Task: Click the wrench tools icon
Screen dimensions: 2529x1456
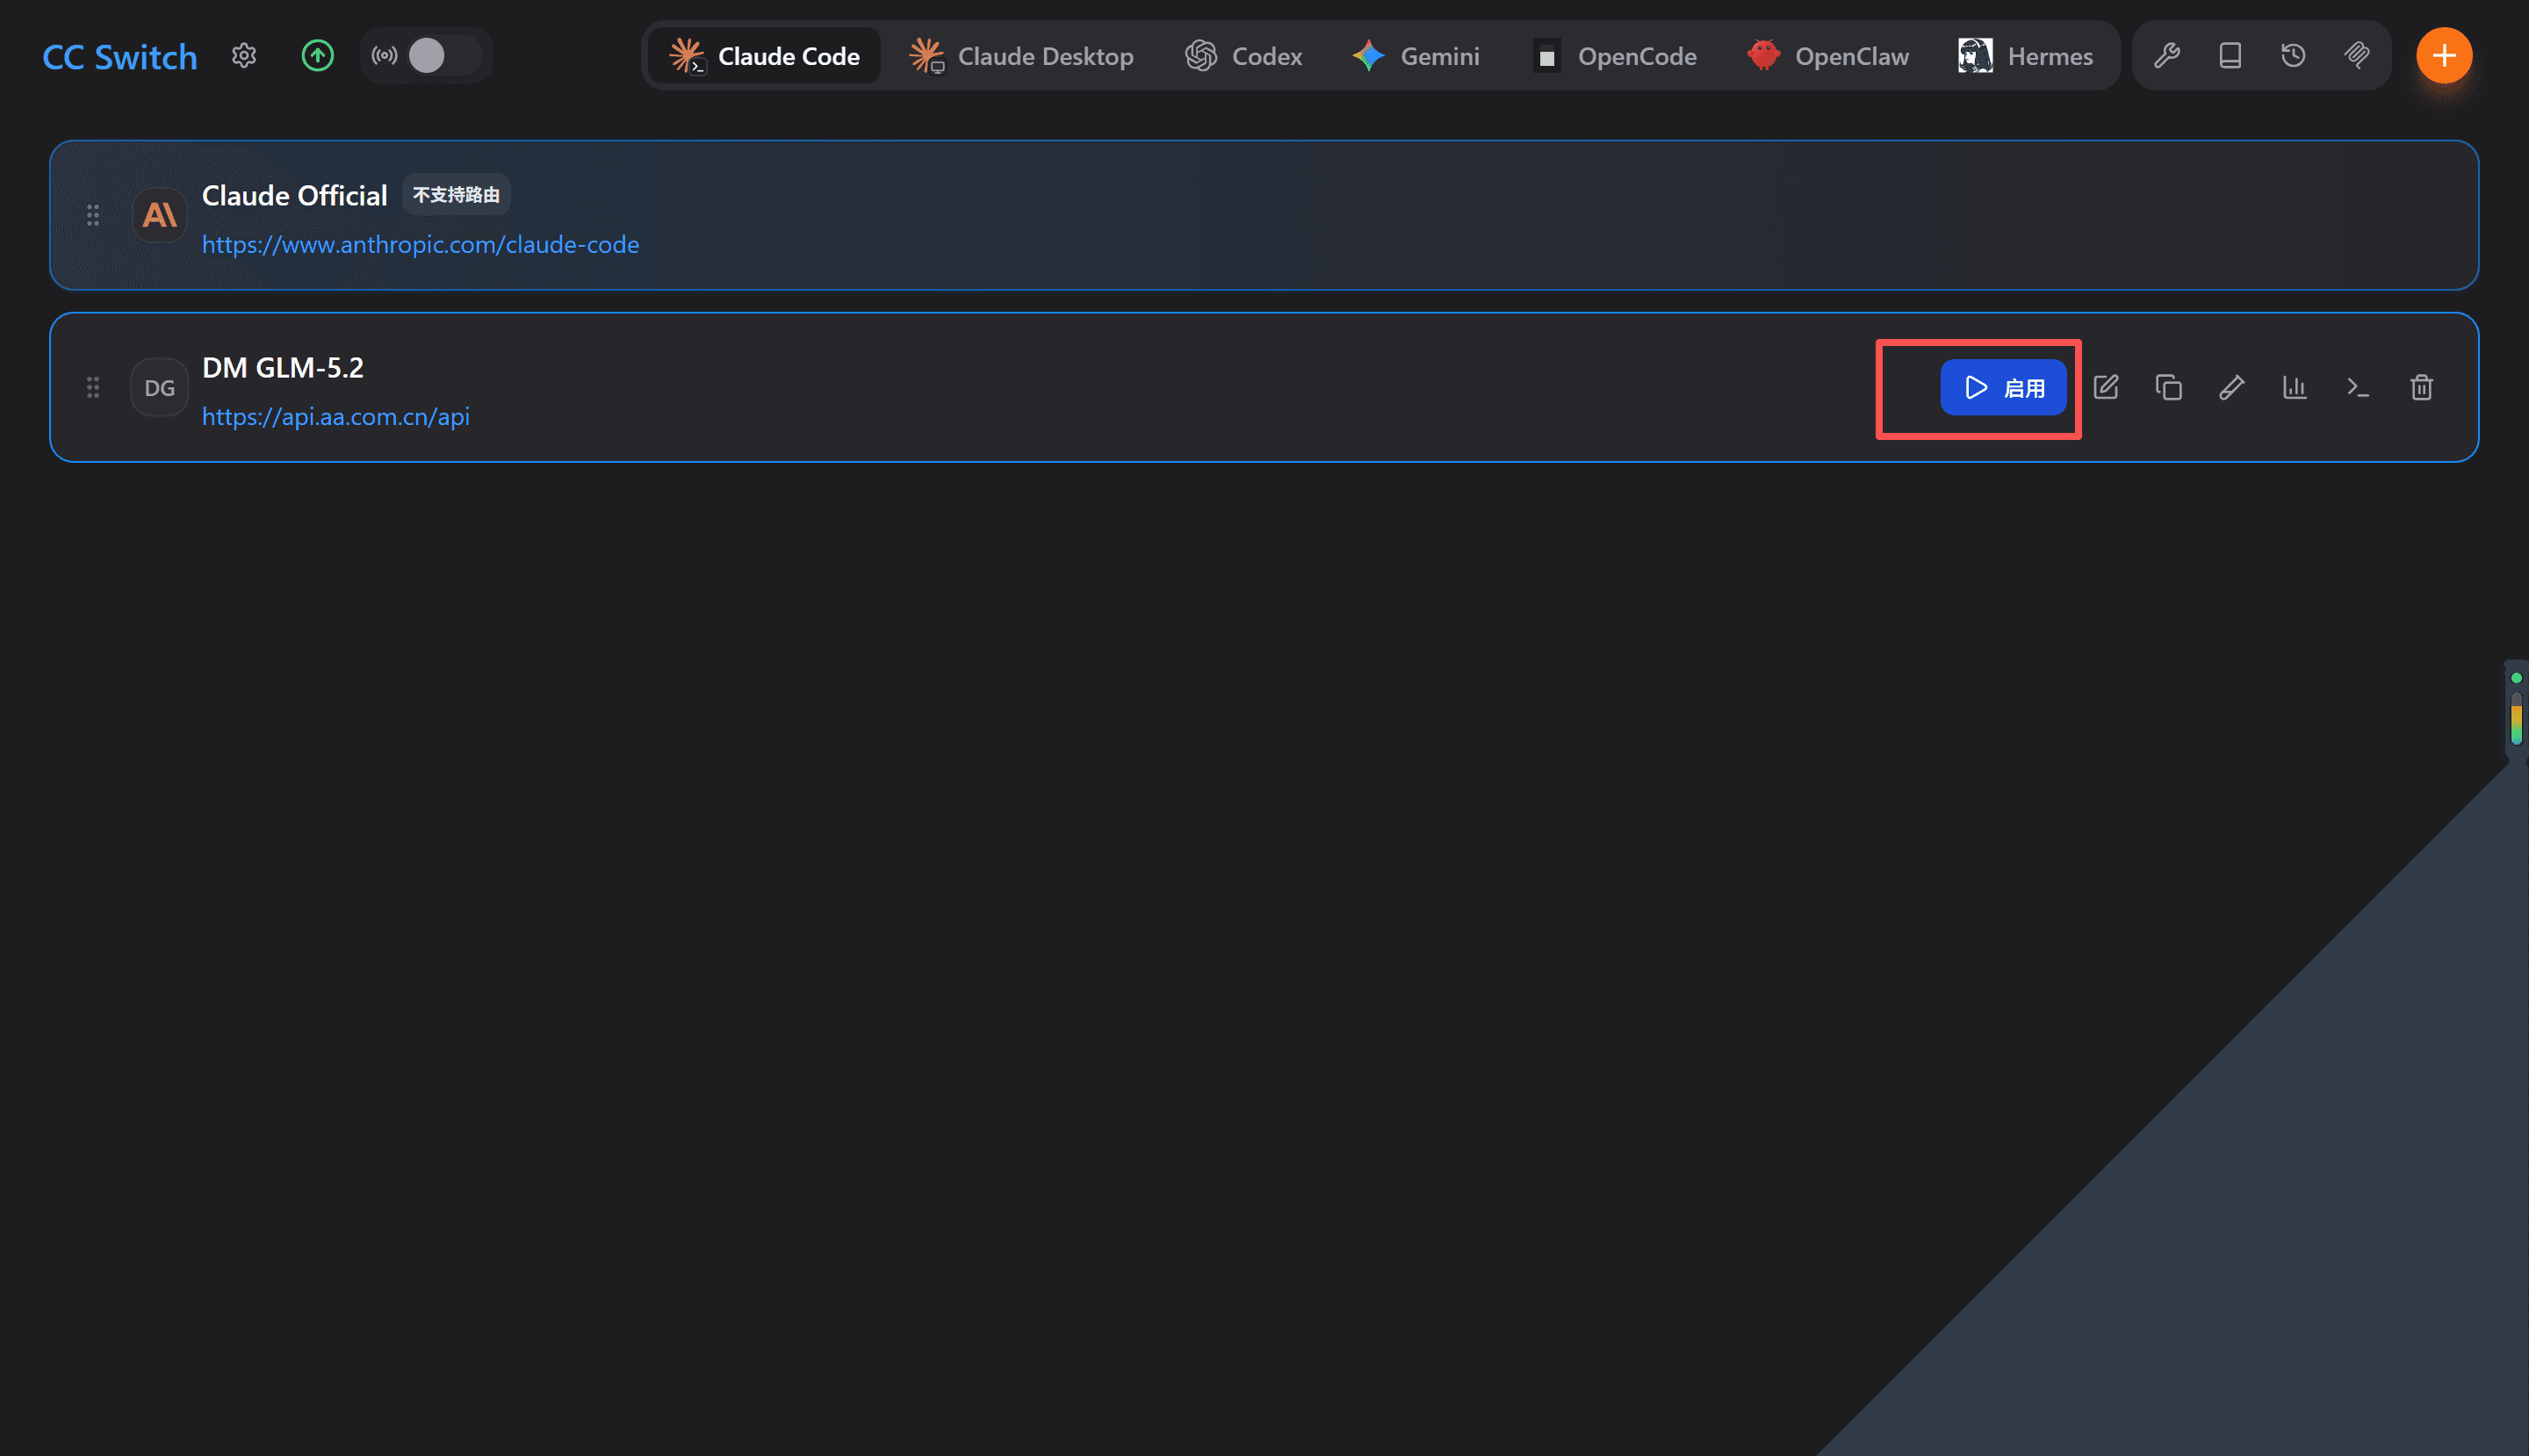Action: [x=2167, y=56]
